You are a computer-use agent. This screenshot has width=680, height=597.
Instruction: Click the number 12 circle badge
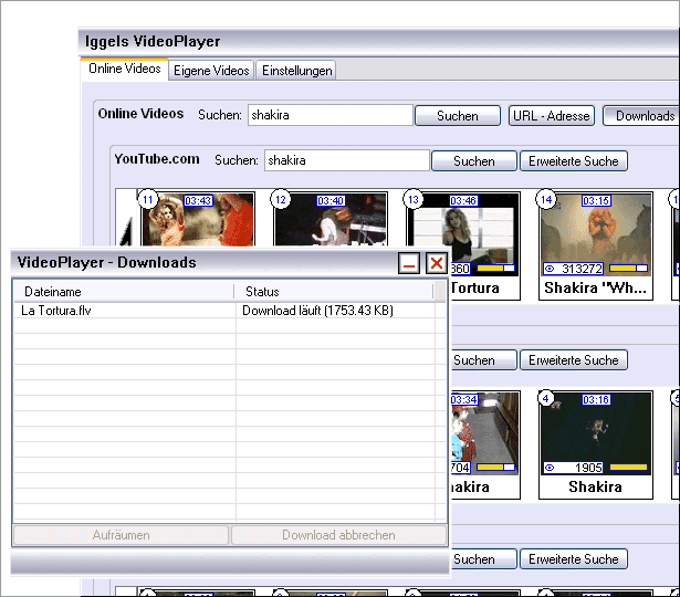pos(281,199)
